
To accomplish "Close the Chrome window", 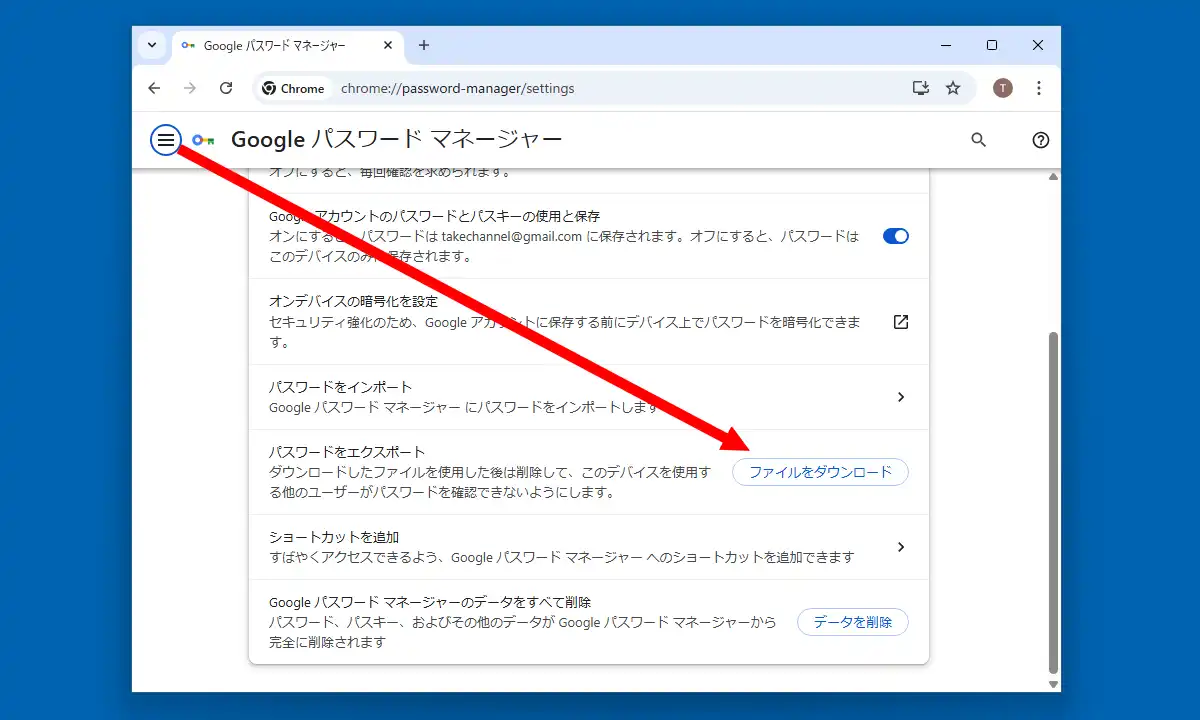I will [x=1038, y=45].
